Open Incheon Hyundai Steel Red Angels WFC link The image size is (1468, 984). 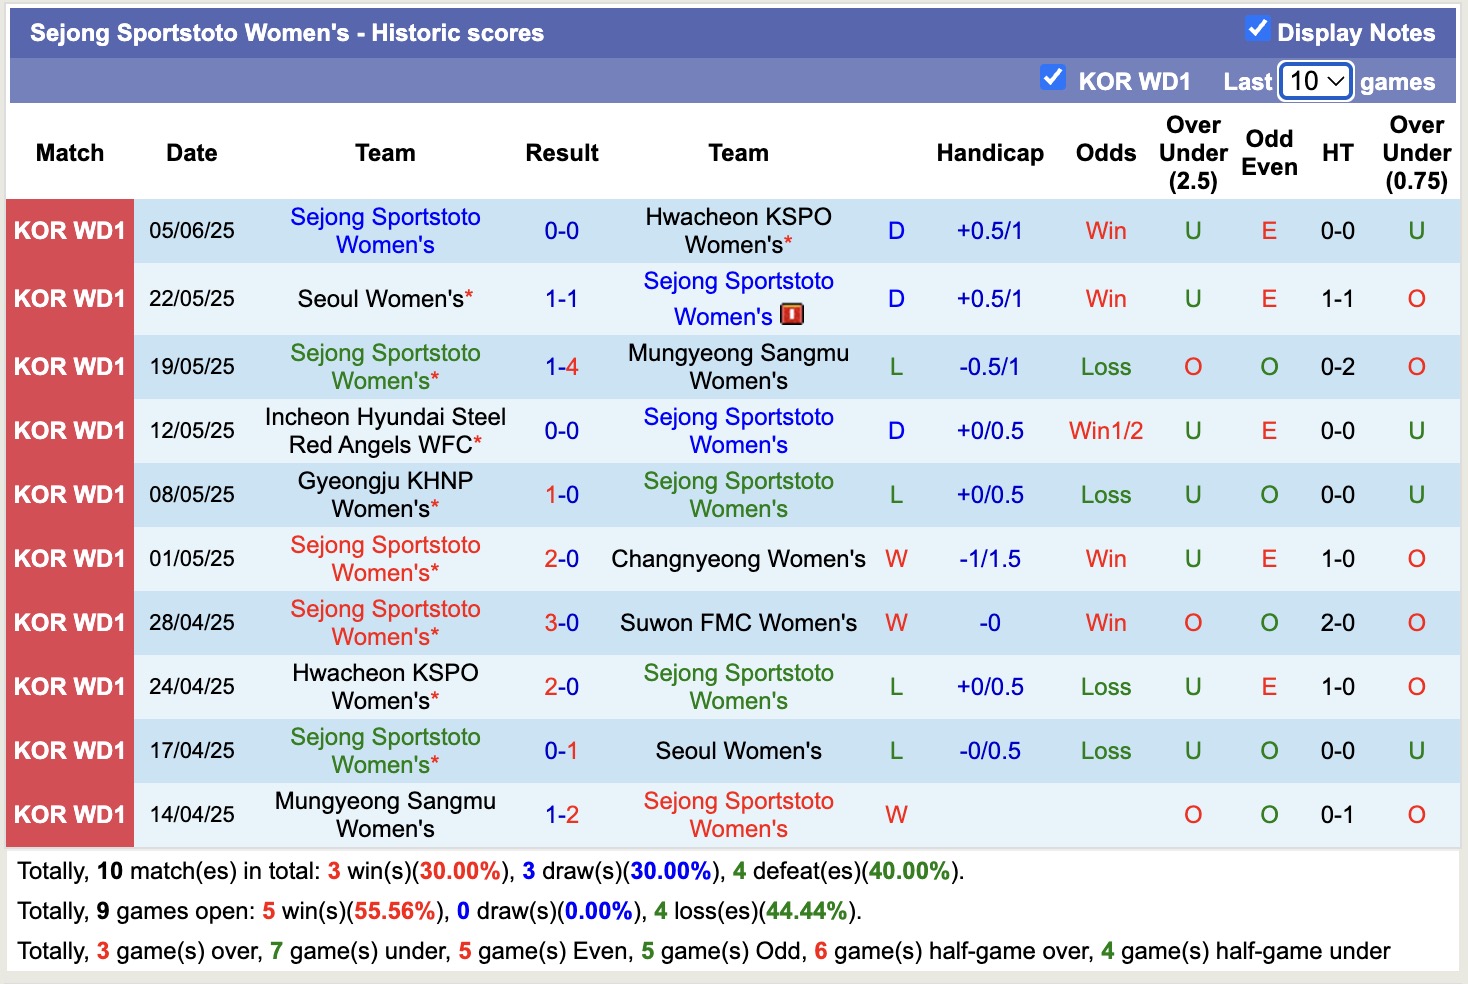tap(386, 430)
